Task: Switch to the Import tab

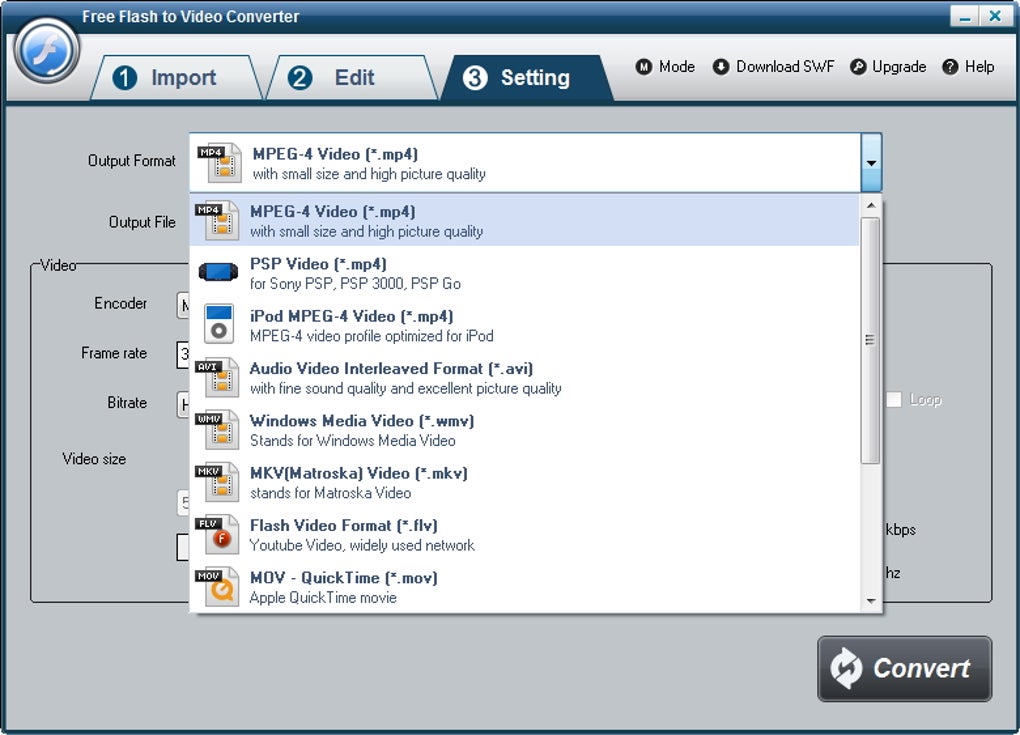Action: click(174, 77)
